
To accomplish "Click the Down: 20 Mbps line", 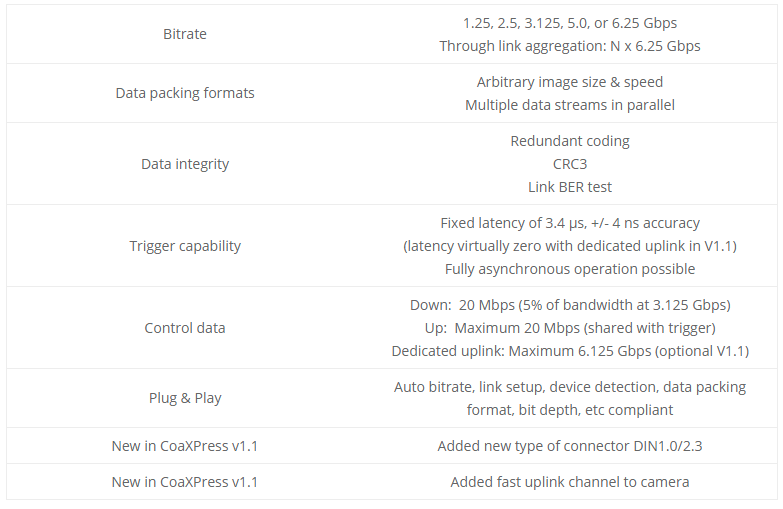I will pos(570,305).
